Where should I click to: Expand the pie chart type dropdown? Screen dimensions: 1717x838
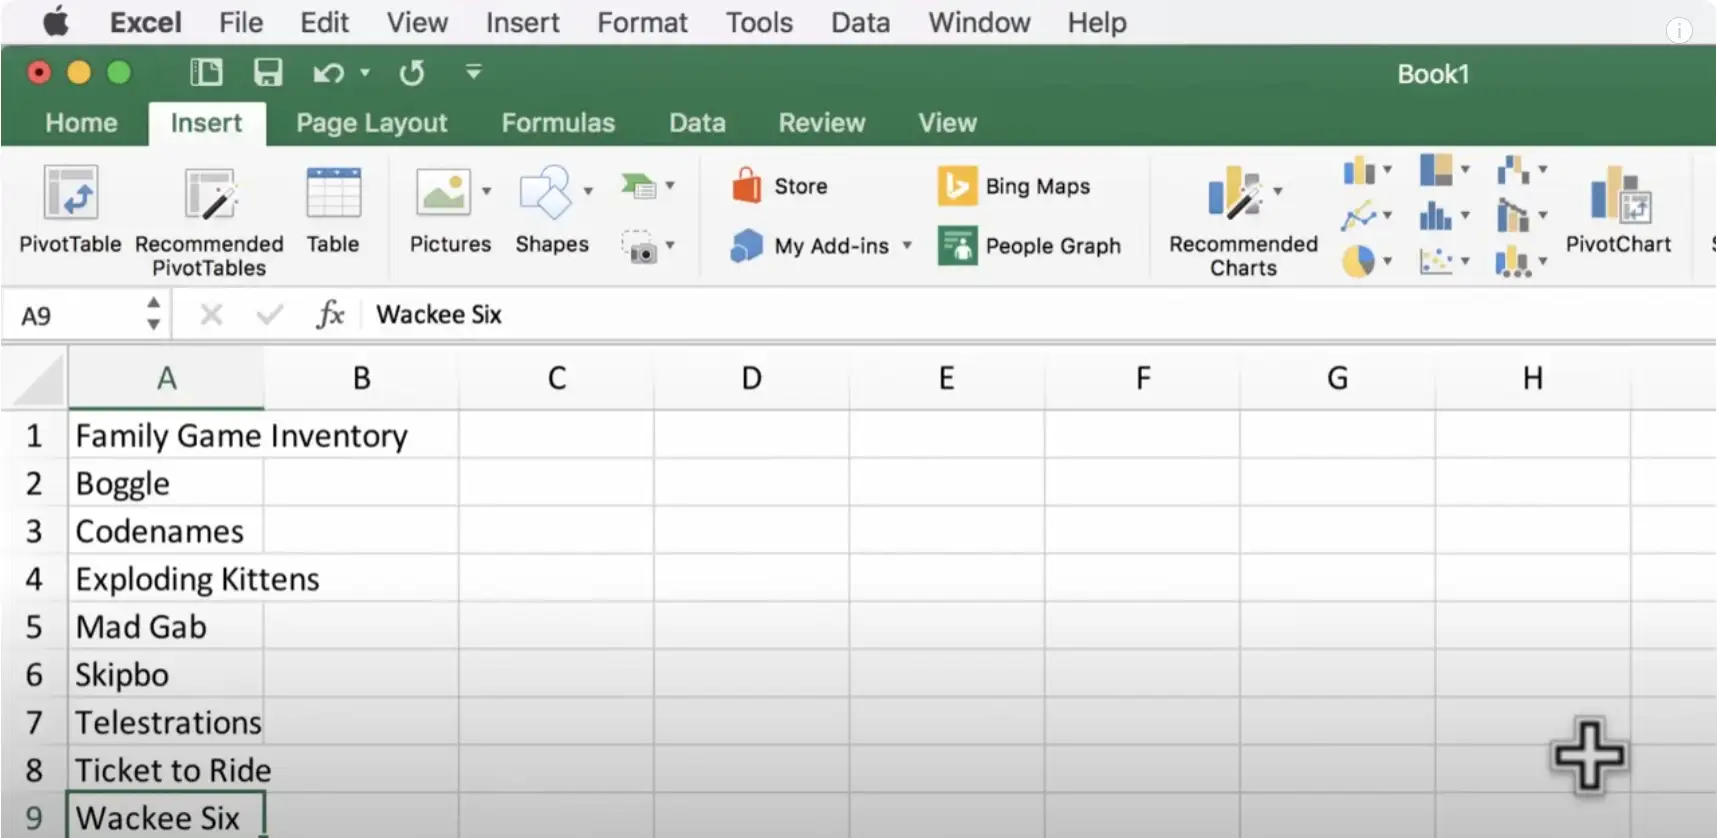tap(1387, 262)
